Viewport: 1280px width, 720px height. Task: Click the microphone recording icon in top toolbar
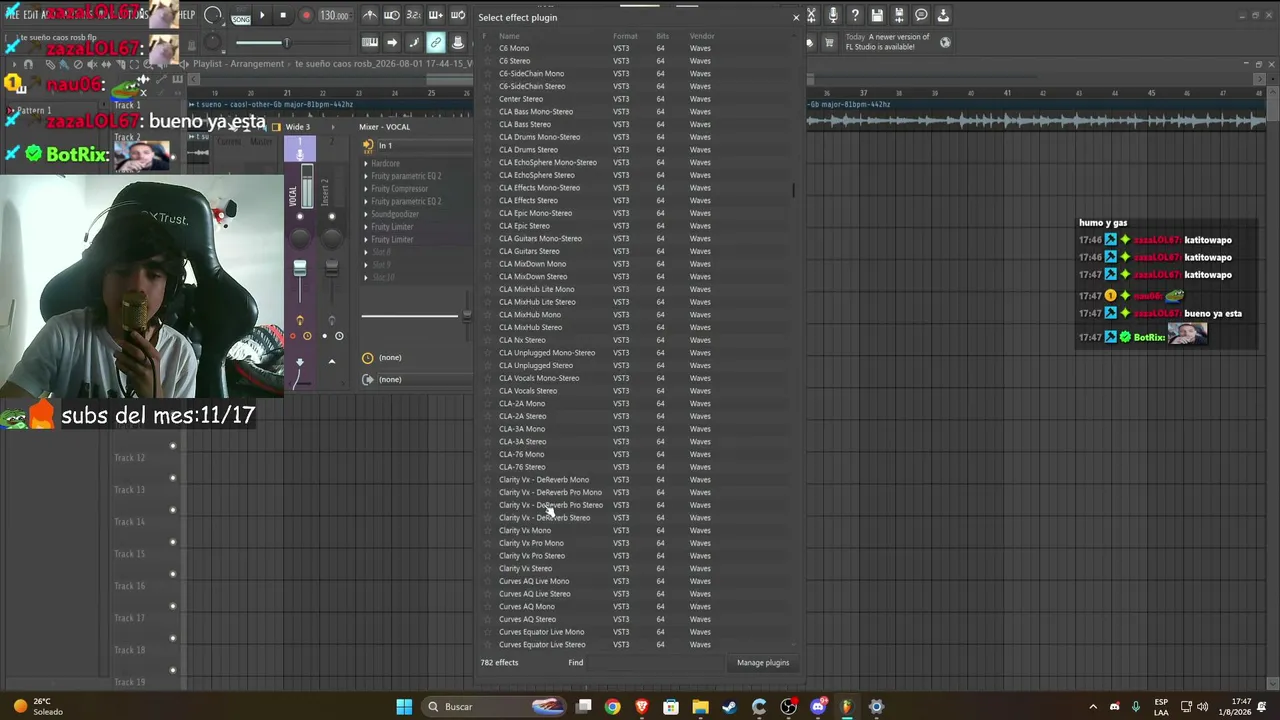point(833,16)
